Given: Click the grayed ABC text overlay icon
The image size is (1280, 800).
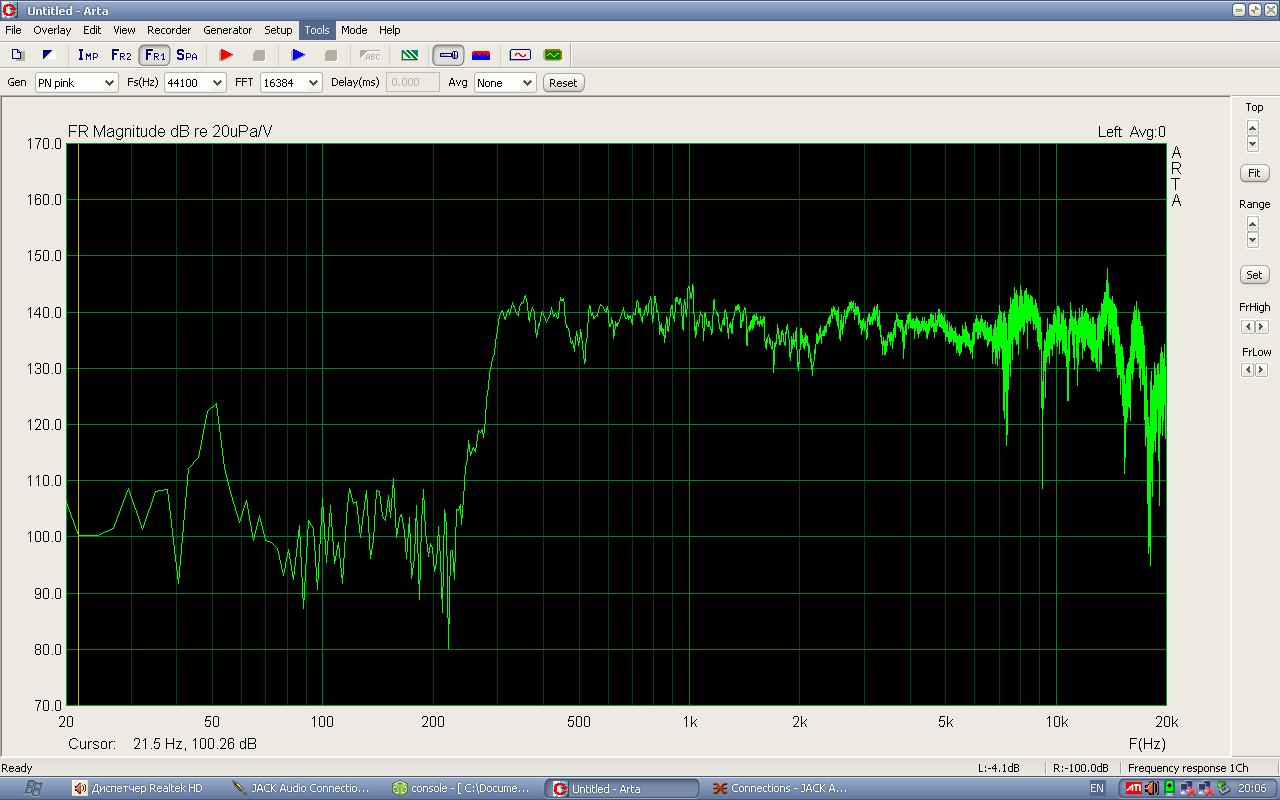Looking at the screenshot, I should click(370, 55).
